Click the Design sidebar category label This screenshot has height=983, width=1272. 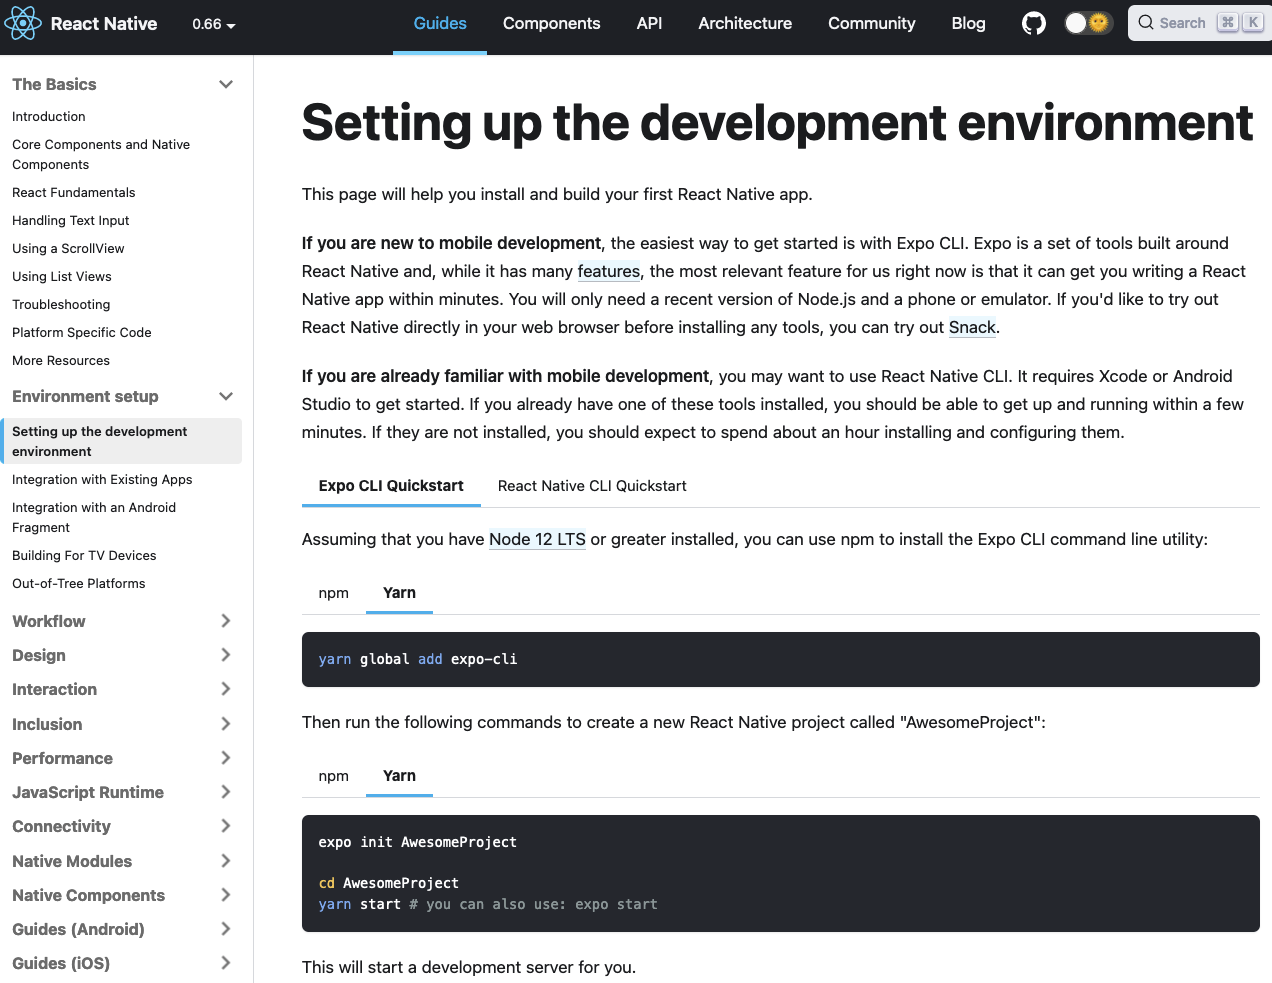click(x=39, y=655)
